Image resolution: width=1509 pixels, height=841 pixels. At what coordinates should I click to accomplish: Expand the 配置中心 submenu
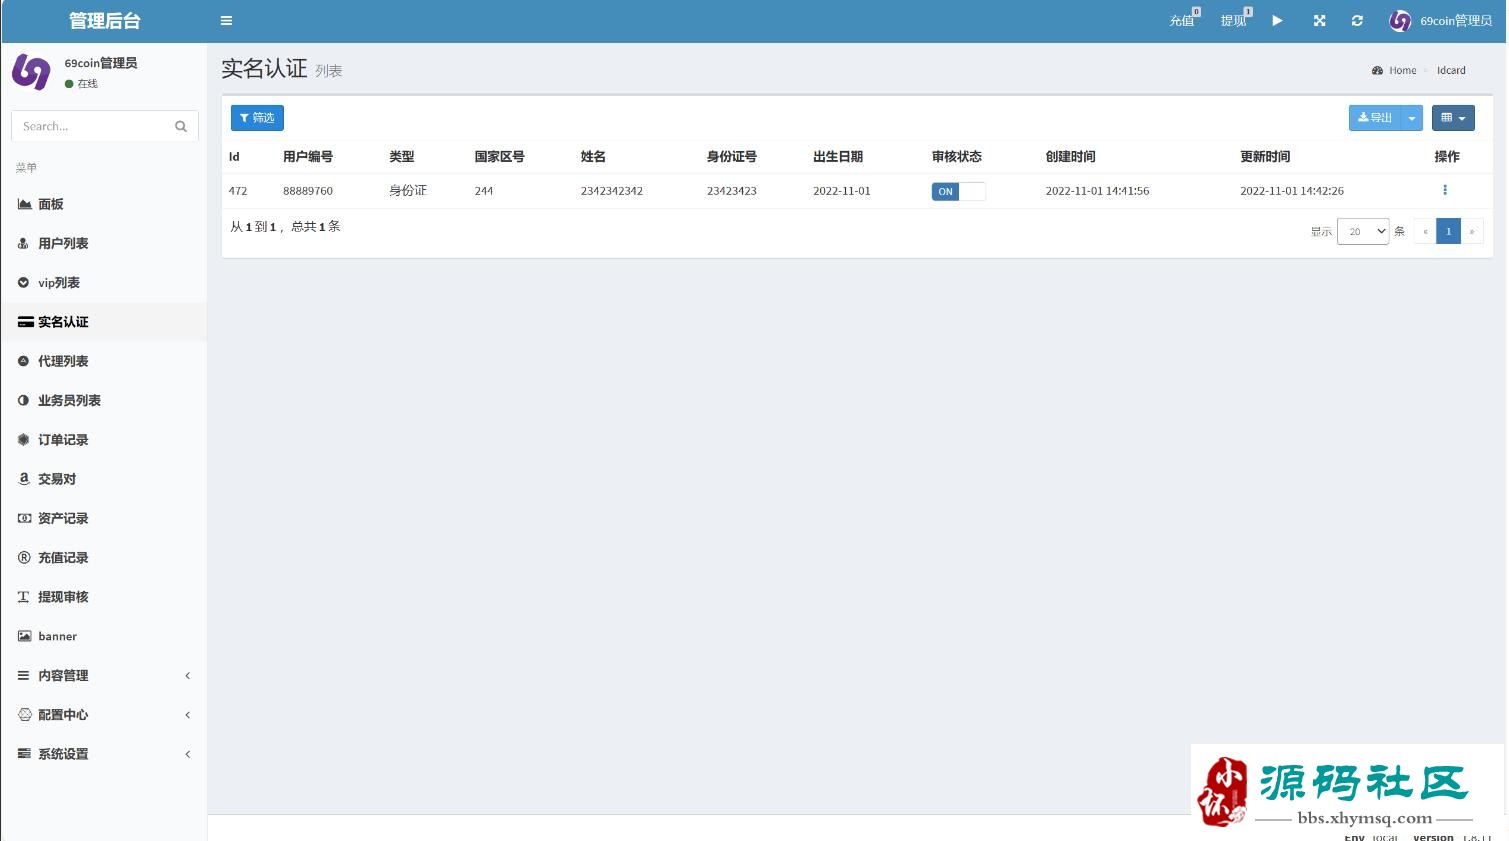pyautogui.click(x=104, y=715)
